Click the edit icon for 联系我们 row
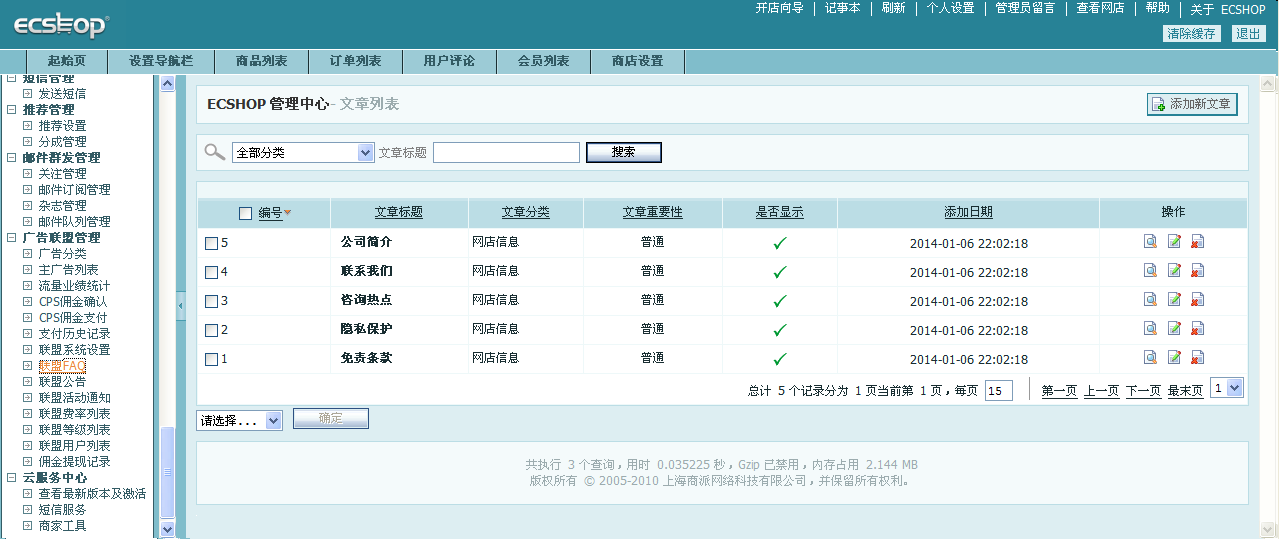The height and width of the screenshot is (539, 1280). 1174,271
